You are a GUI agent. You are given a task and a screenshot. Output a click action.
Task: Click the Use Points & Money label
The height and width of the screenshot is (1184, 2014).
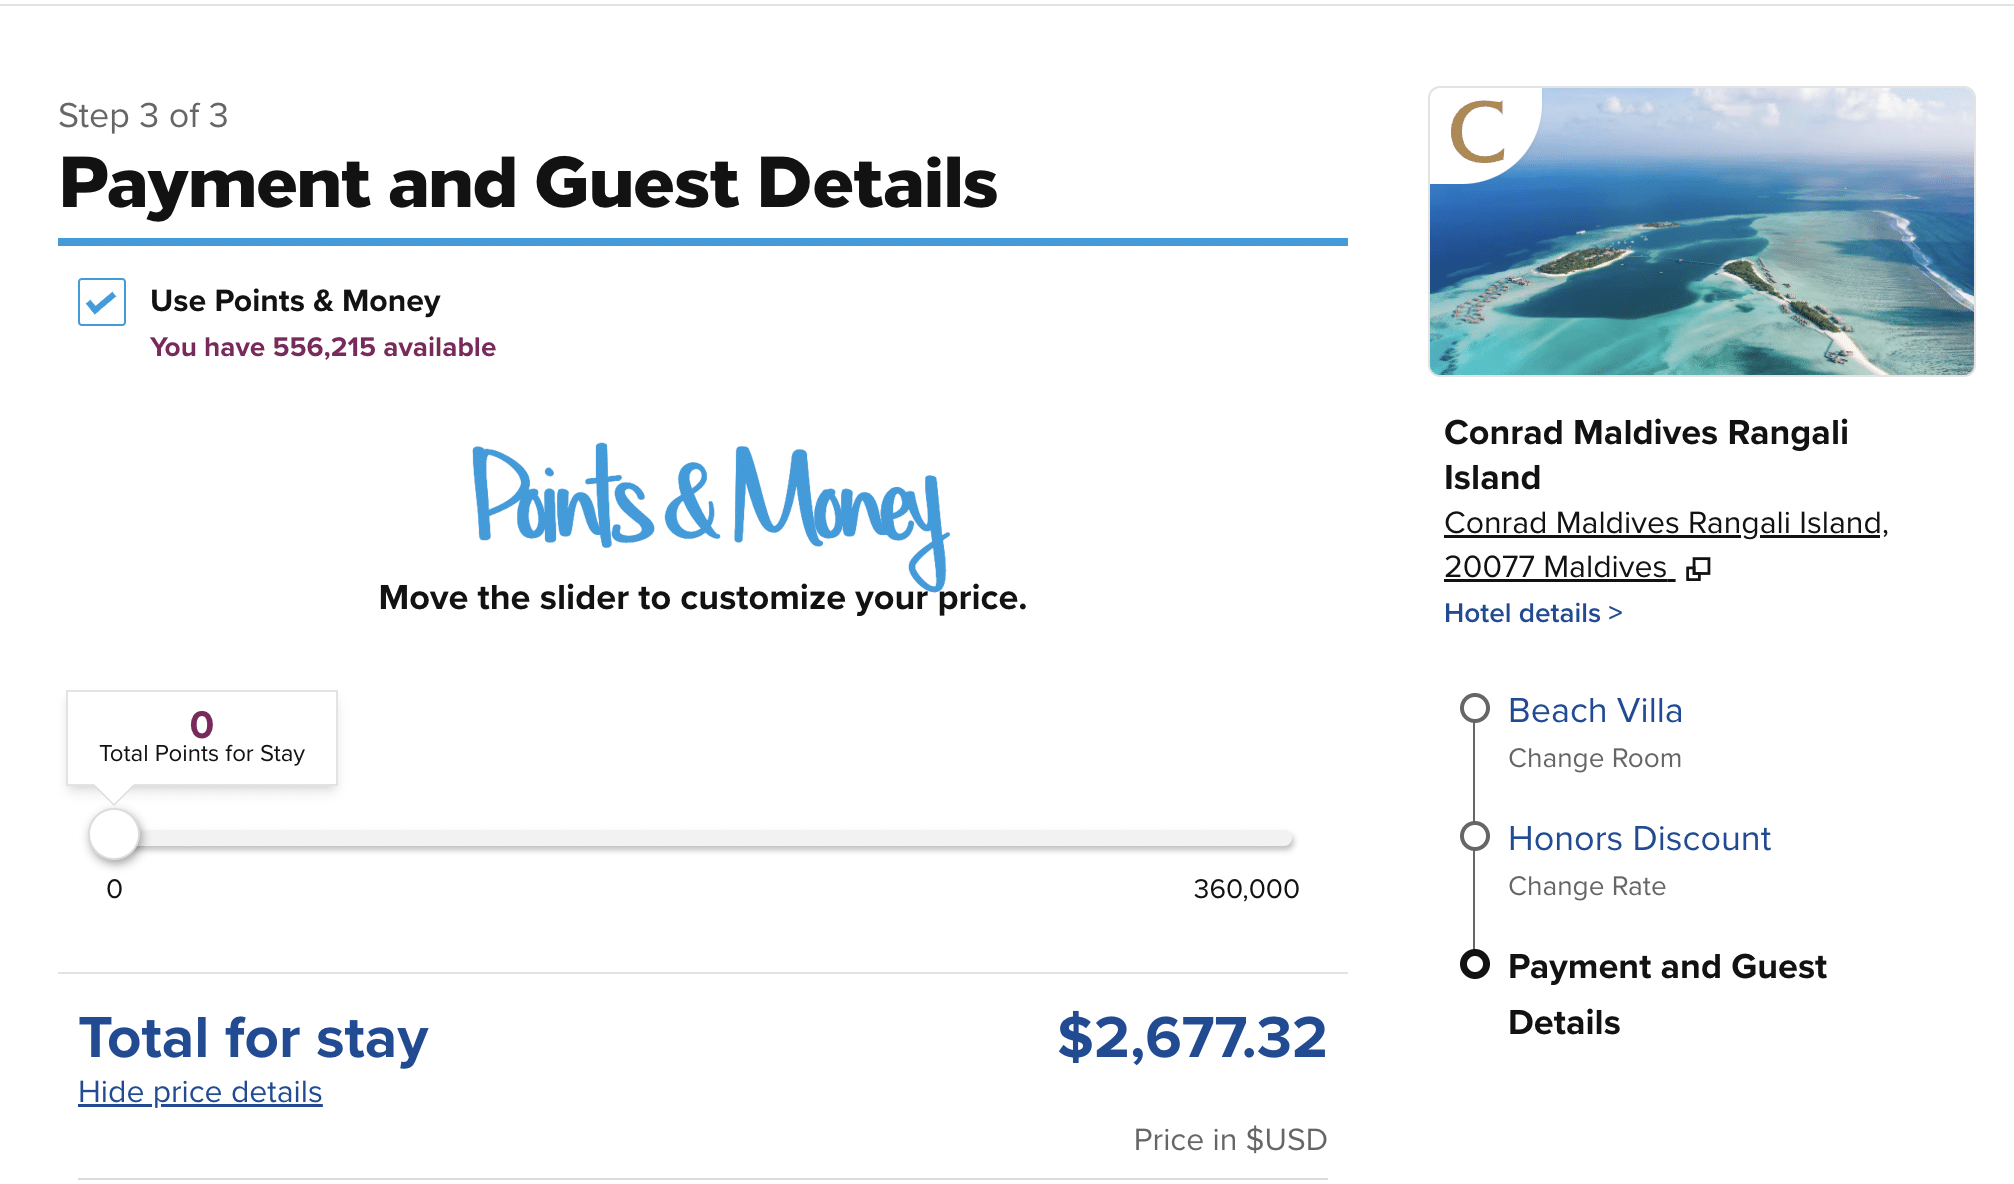pyautogui.click(x=295, y=301)
